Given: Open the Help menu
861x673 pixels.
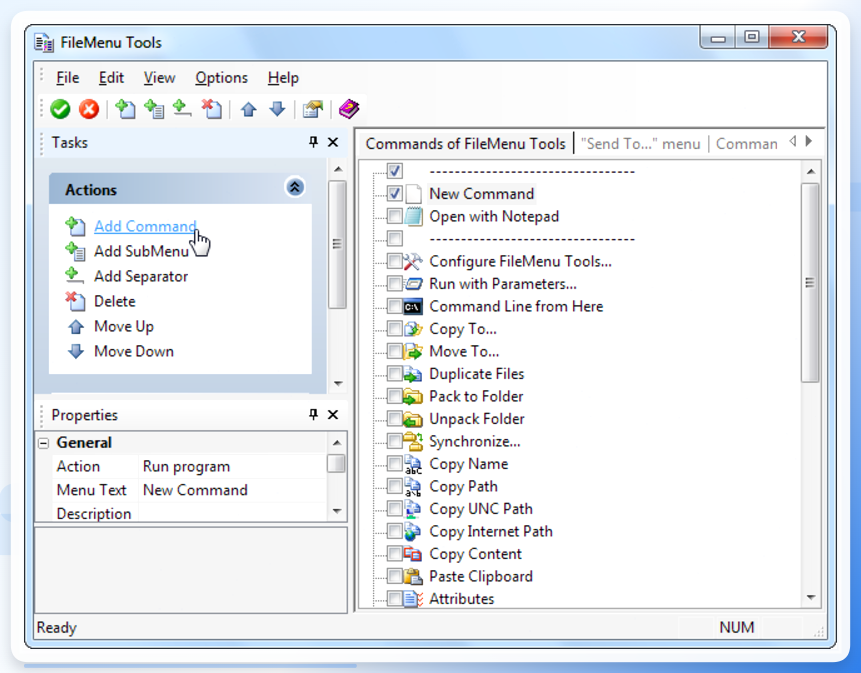Looking at the screenshot, I should coord(283,78).
